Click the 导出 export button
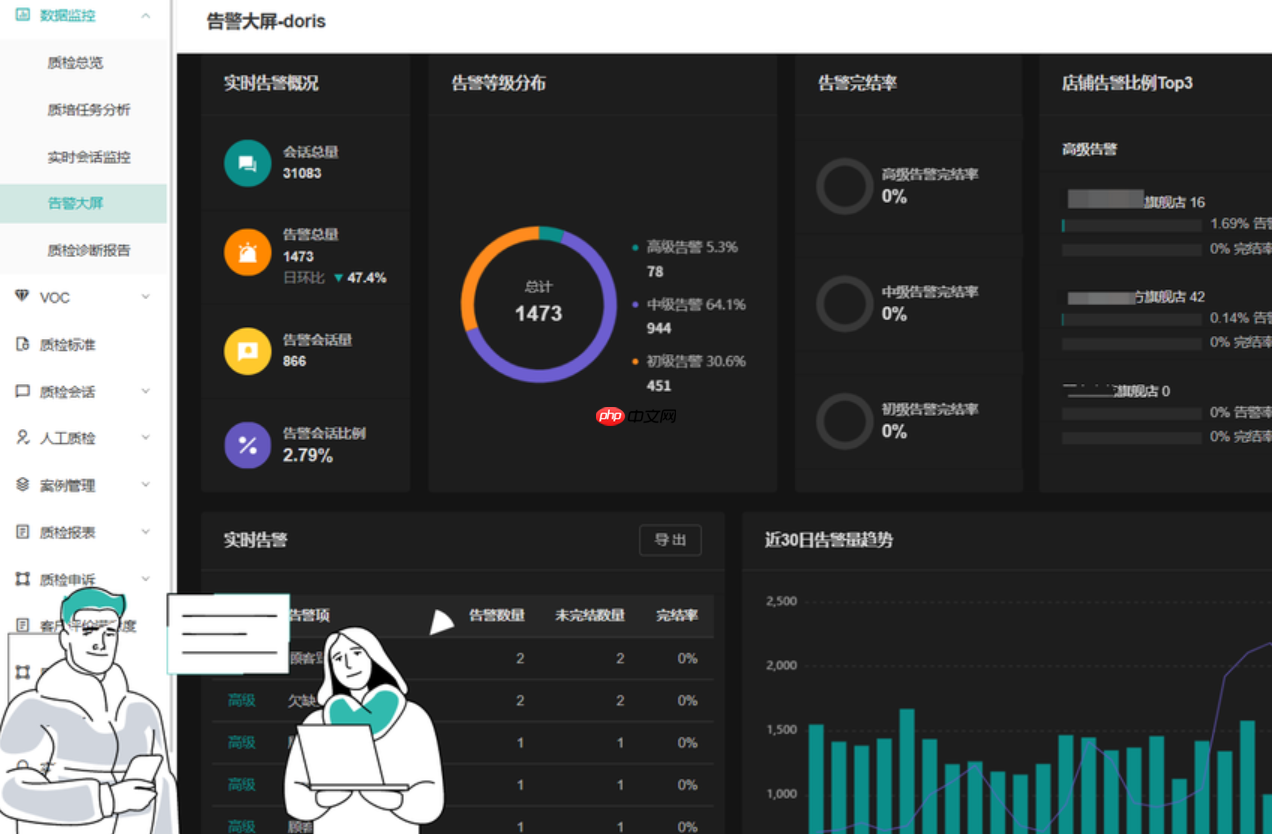The image size is (1272, 834). pos(670,539)
